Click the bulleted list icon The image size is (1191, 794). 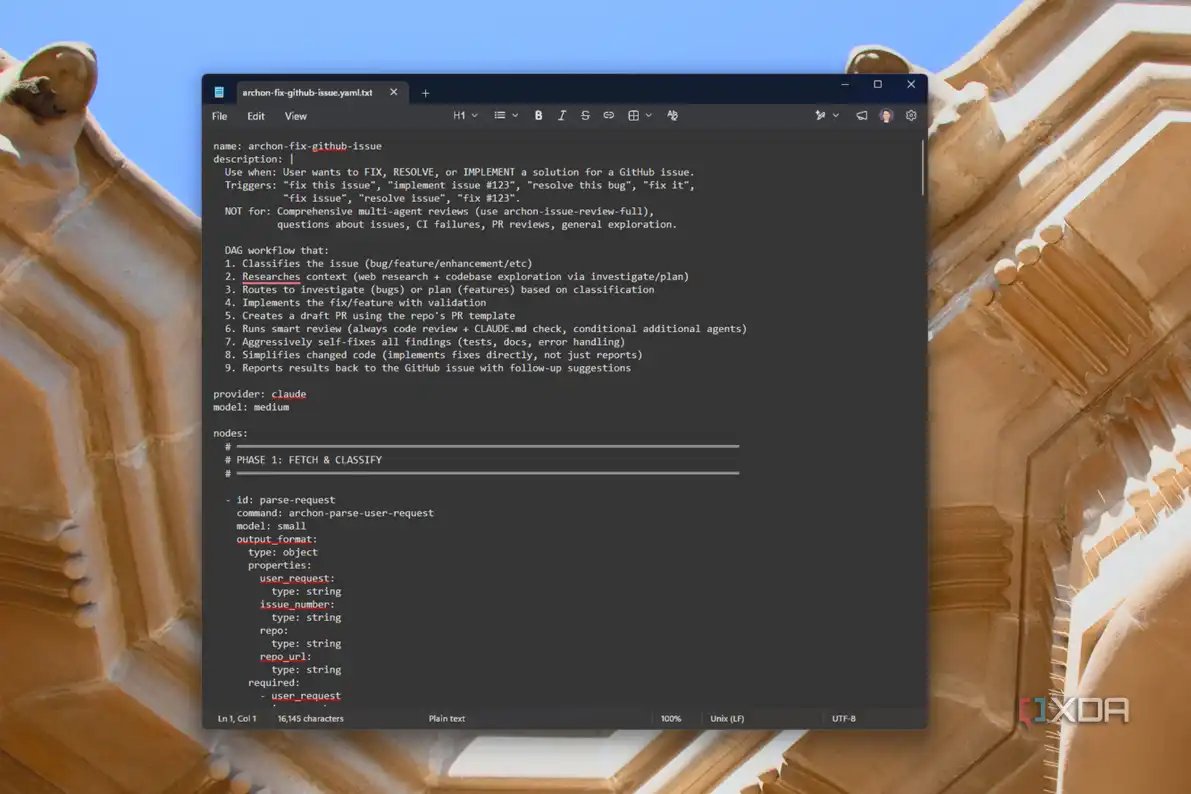499,115
